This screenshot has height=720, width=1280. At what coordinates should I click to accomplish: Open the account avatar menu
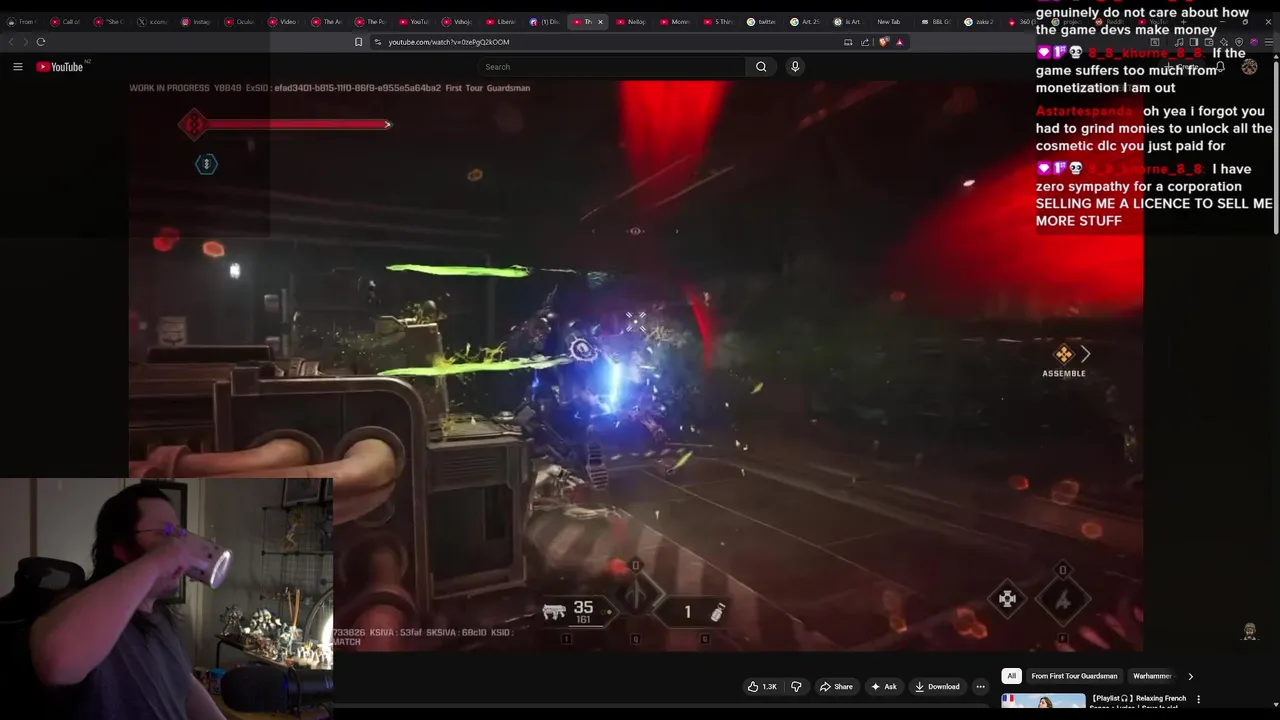coord(1249,67)
